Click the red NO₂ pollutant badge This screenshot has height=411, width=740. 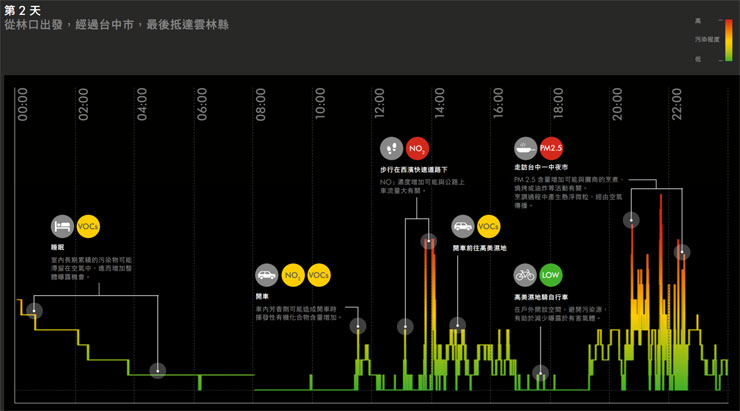click(418, 149)
